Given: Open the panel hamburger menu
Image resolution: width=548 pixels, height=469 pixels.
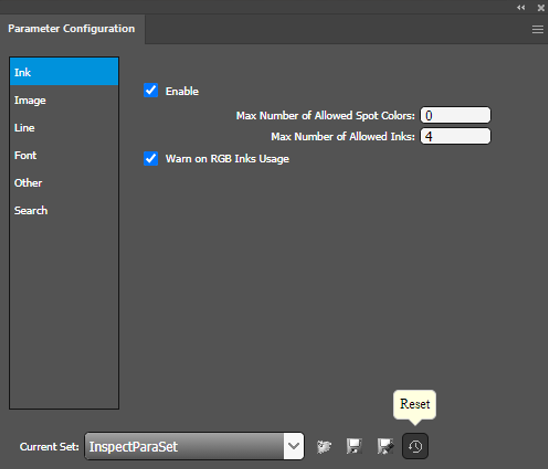Looking at the screenshot, I should pyautogui.click(x=538, y=29).
